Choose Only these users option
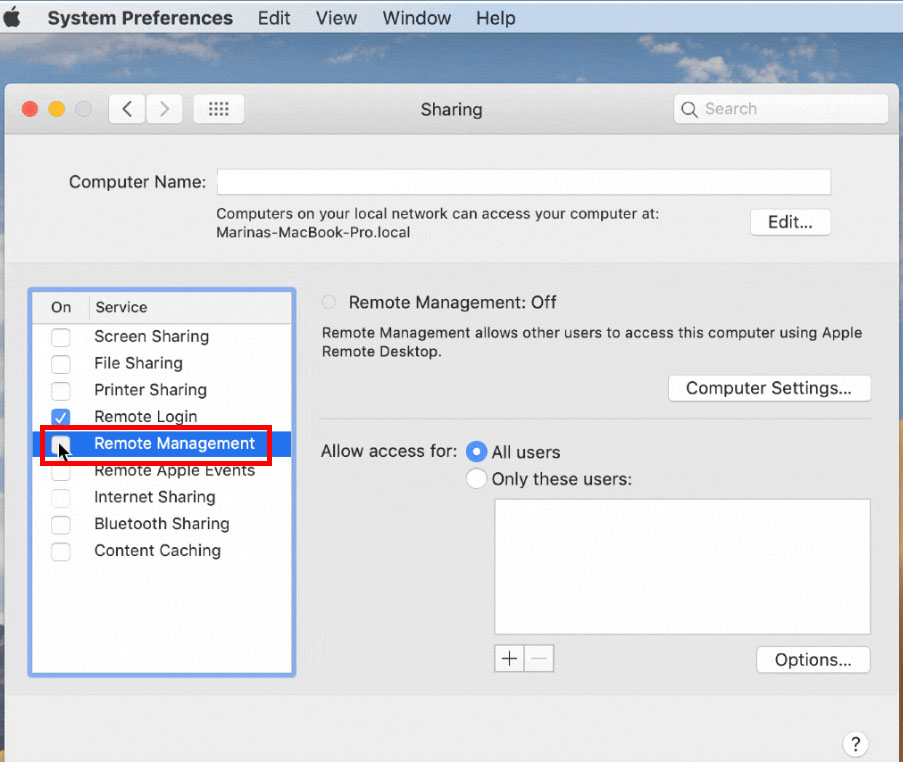This screenshot has width=903, height=762. point(477,479)
